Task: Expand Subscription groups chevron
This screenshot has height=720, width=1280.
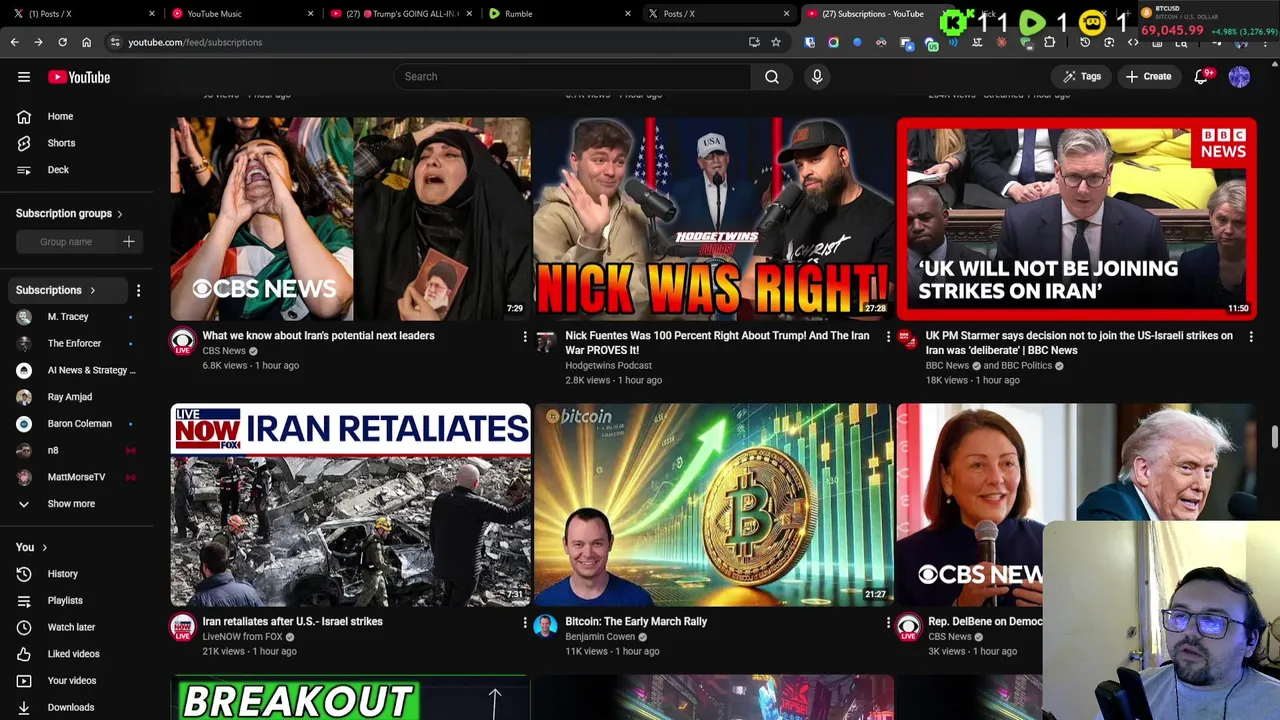Action: (120, 214)
